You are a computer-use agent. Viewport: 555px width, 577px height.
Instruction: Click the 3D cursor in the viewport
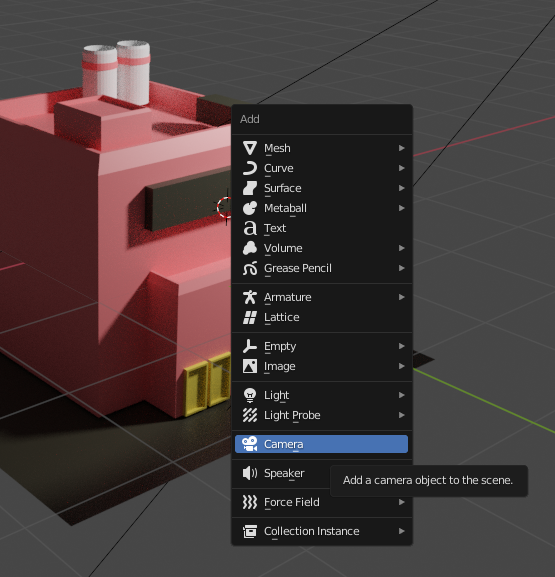pos(225,208)
